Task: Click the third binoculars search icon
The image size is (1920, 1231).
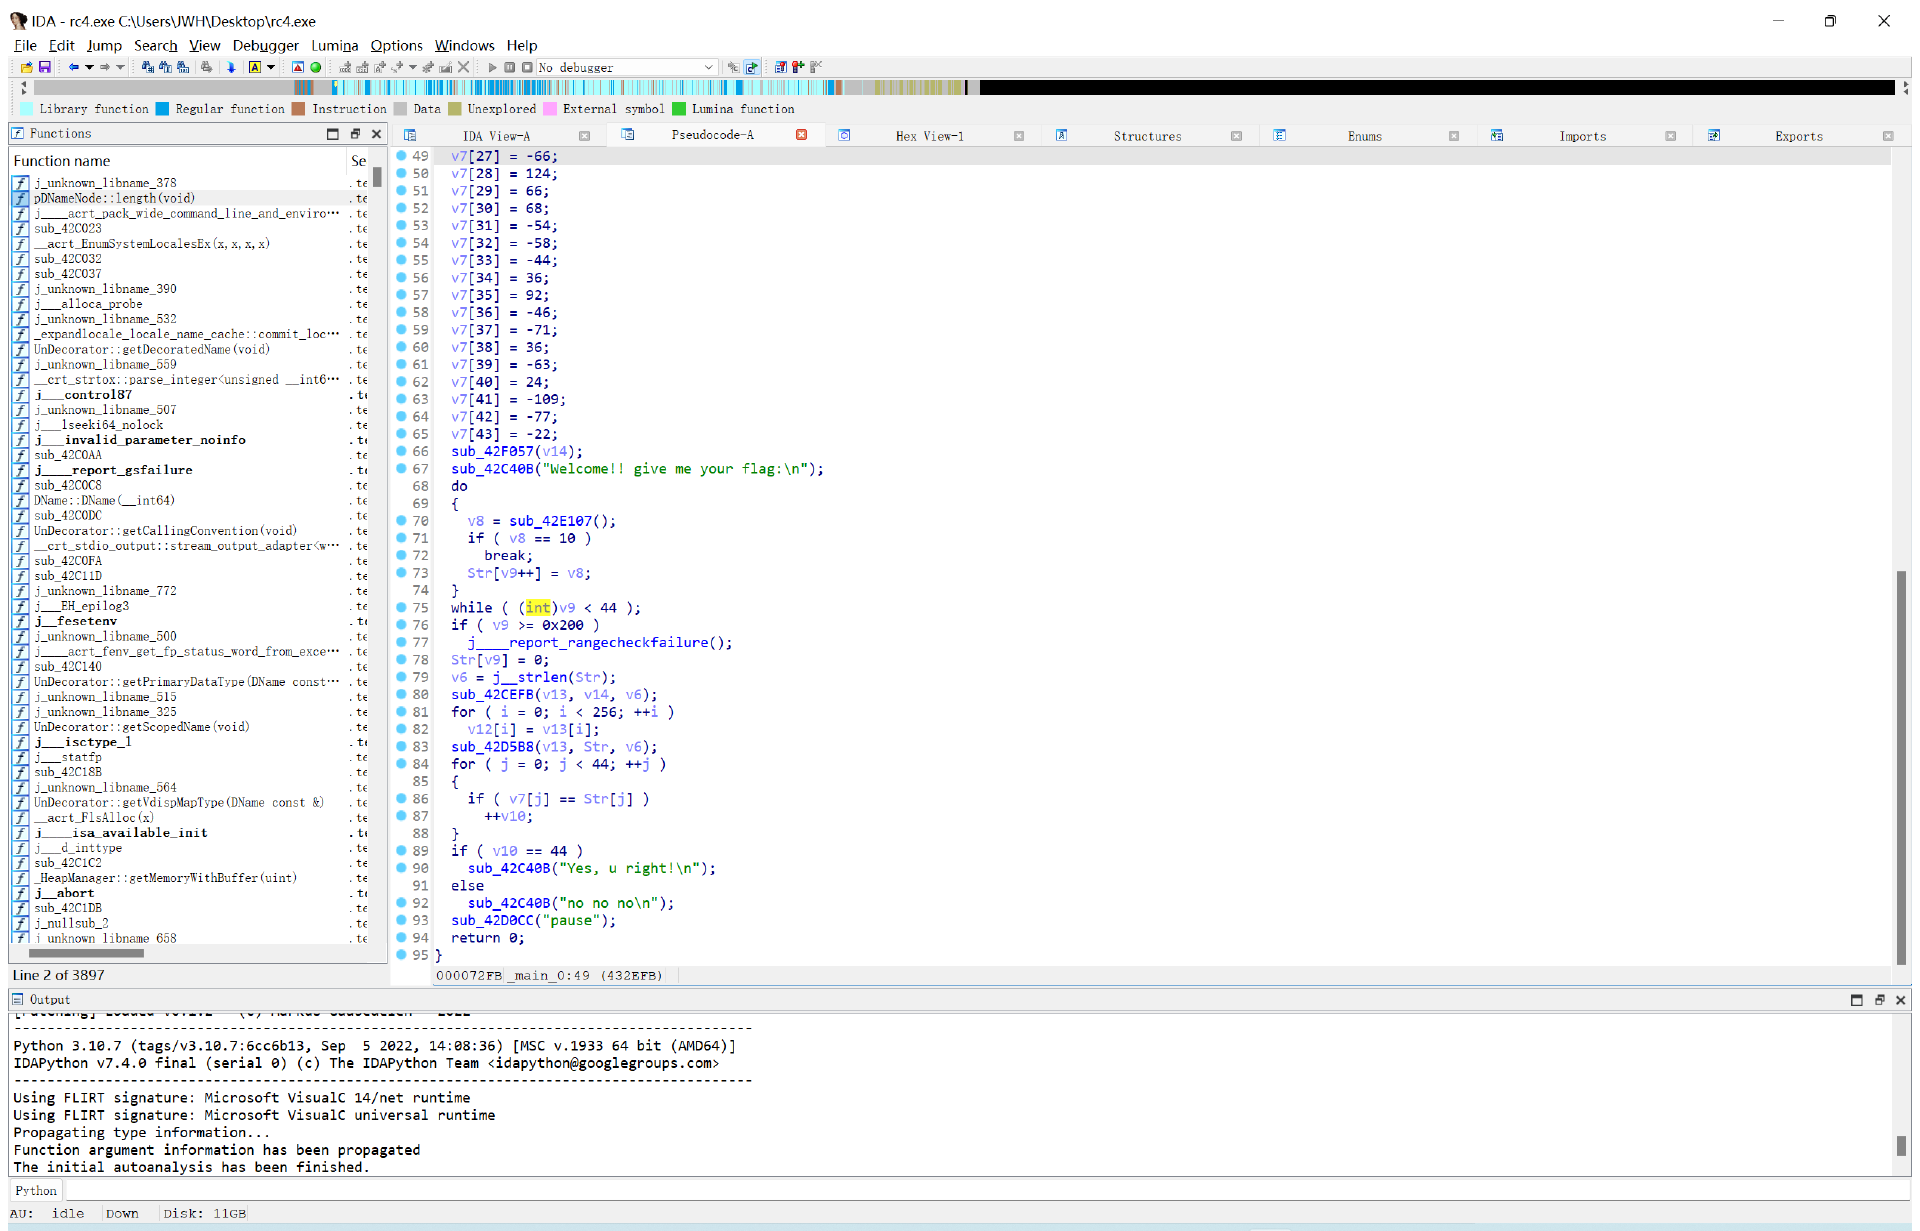Action: [x=183, y=67]
